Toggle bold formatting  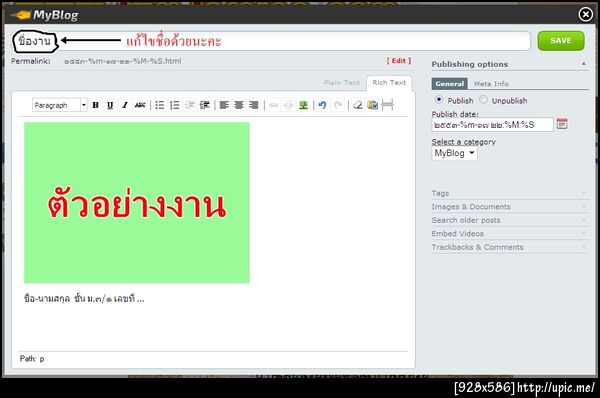[x=95, y=105]
